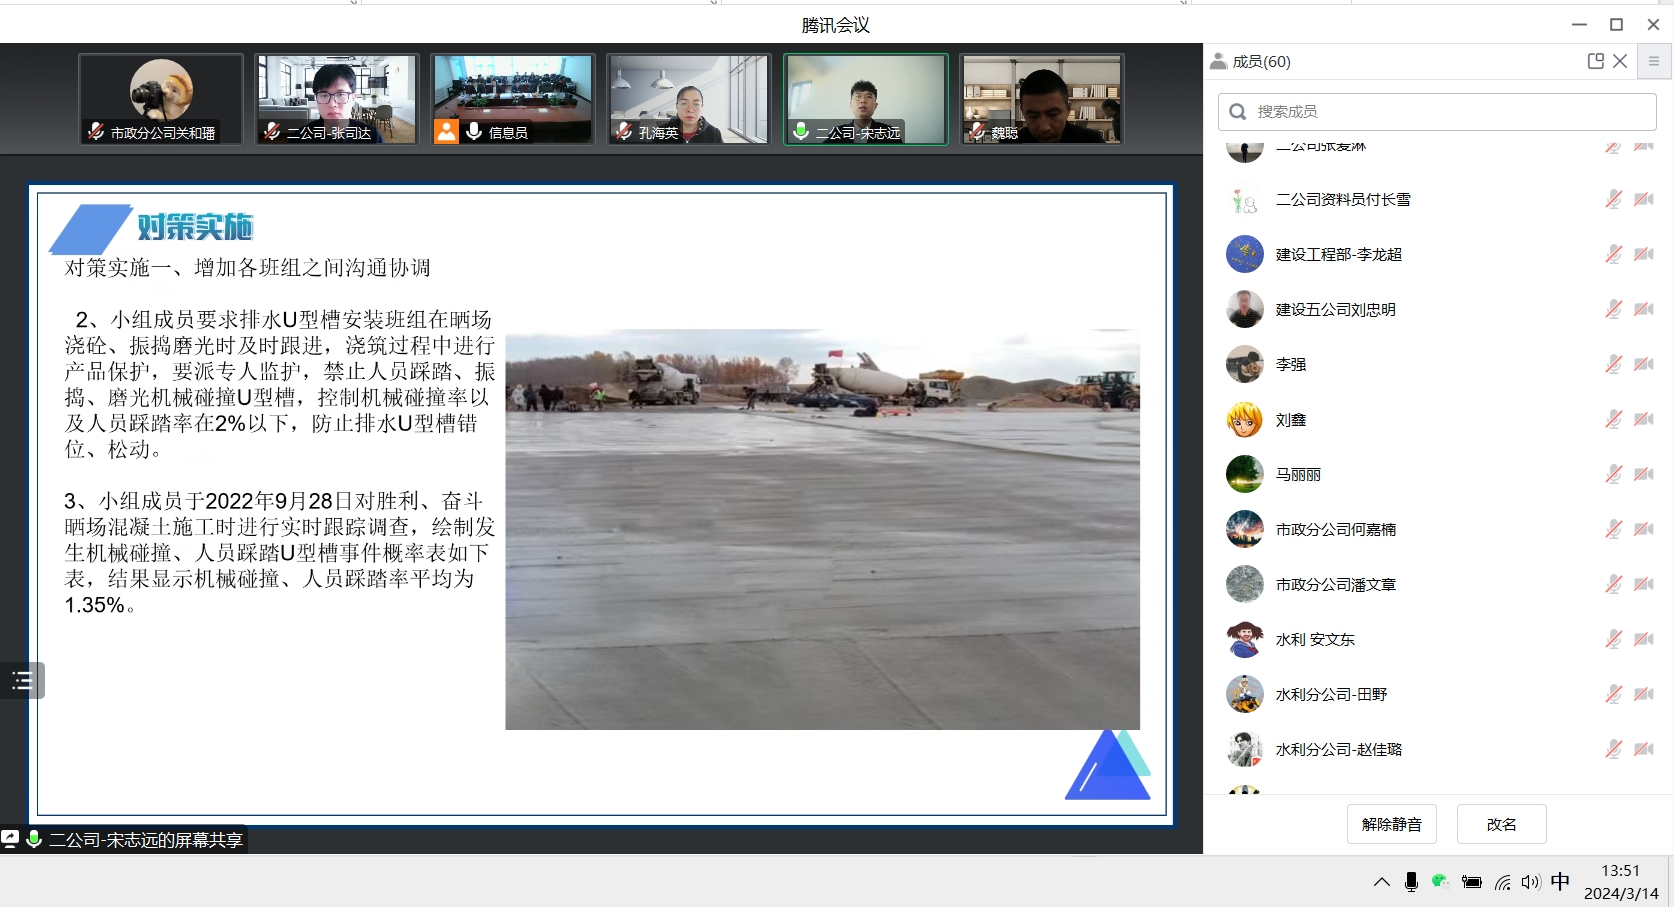Viewport: 1674px width, 907px height.
Task: Click the 解除静音 button
Action: (x=1392, y=824)
